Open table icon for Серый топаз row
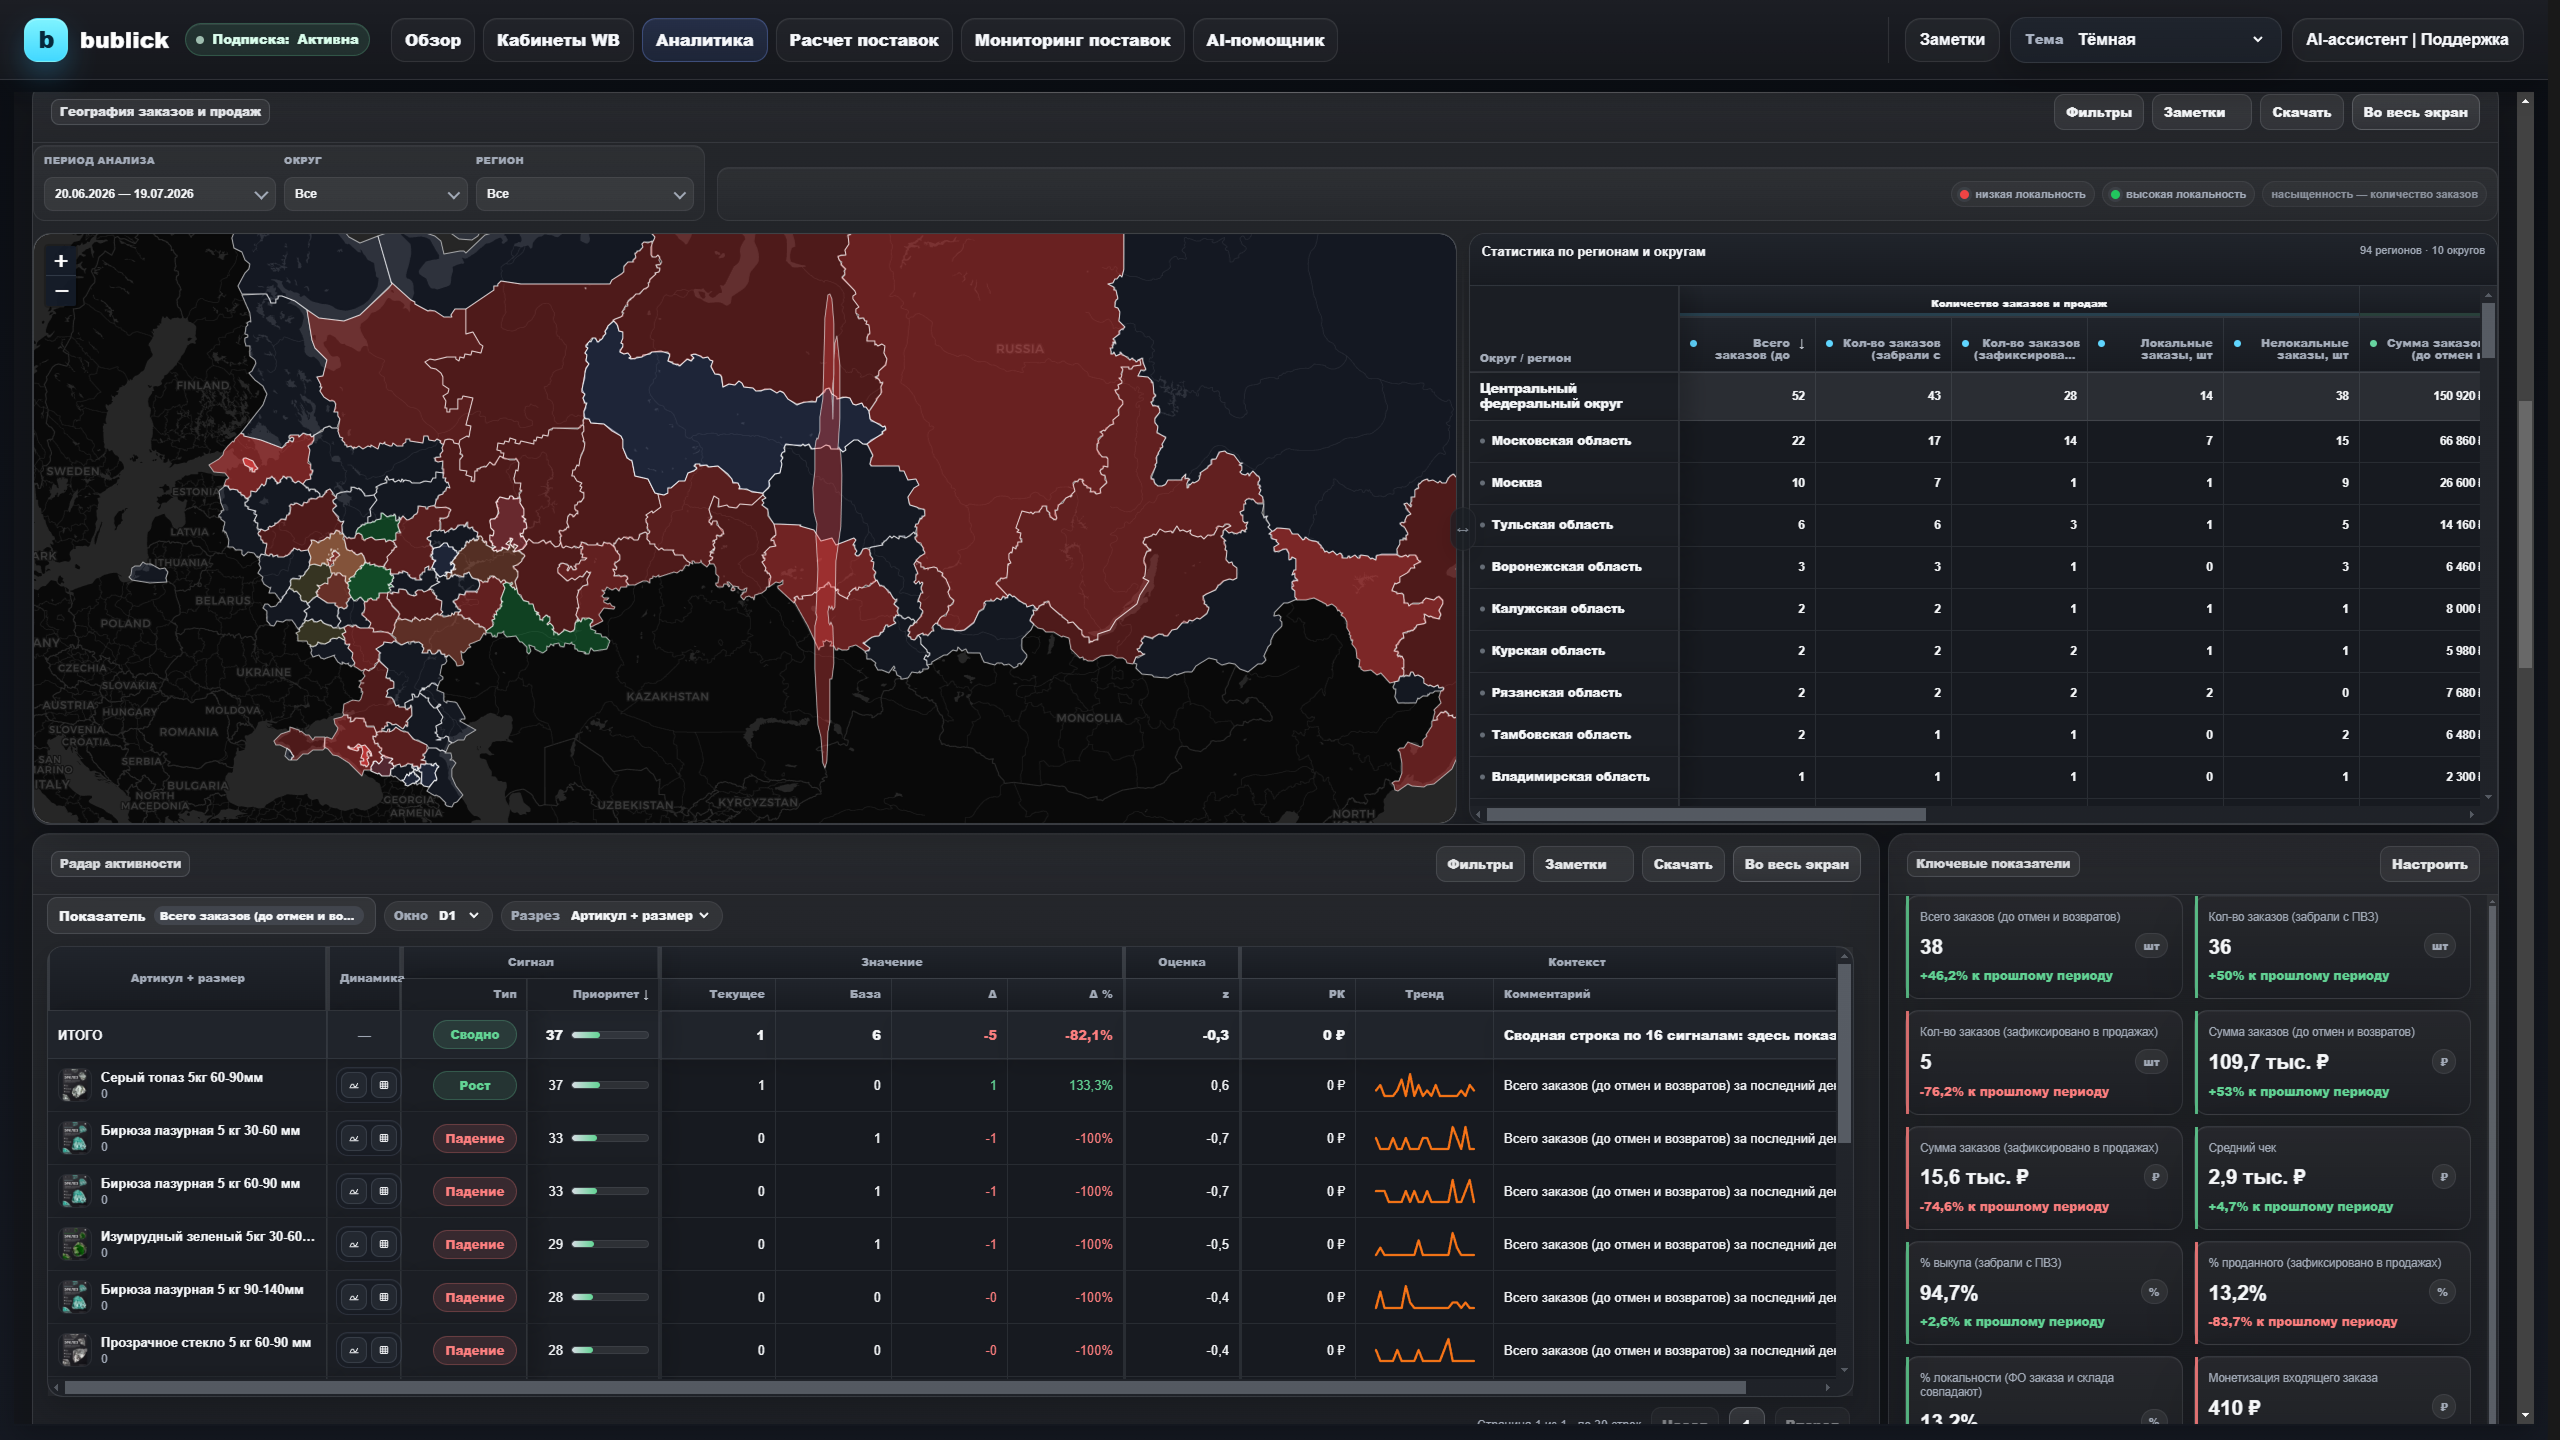The image size is (2560, 1440). [x=384, y=1085]
